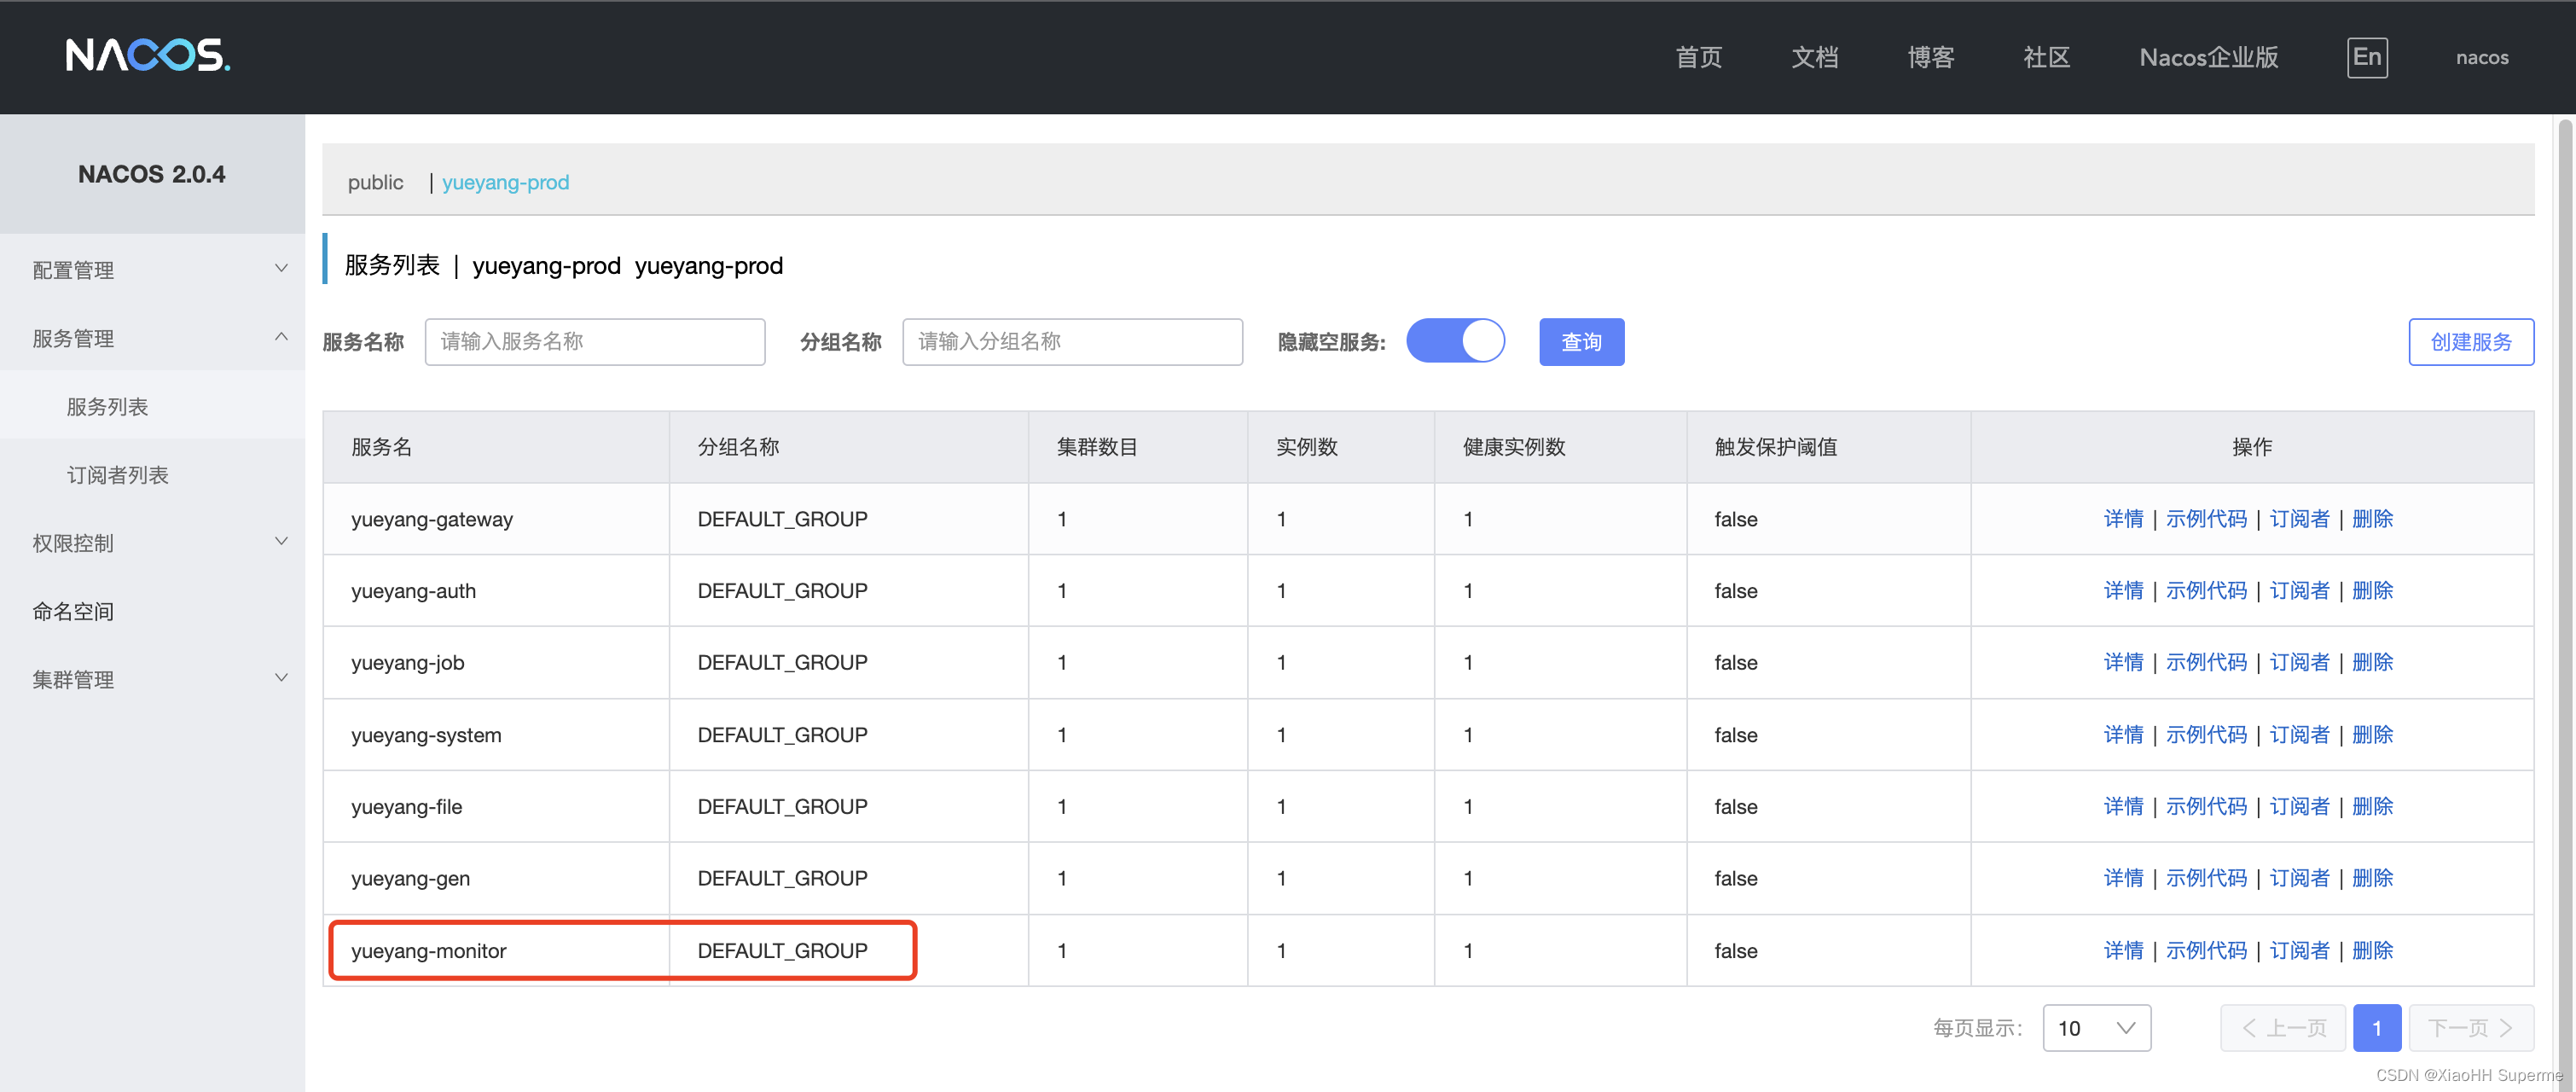Open 详情 for yueyang-auth

point(2123,590)
